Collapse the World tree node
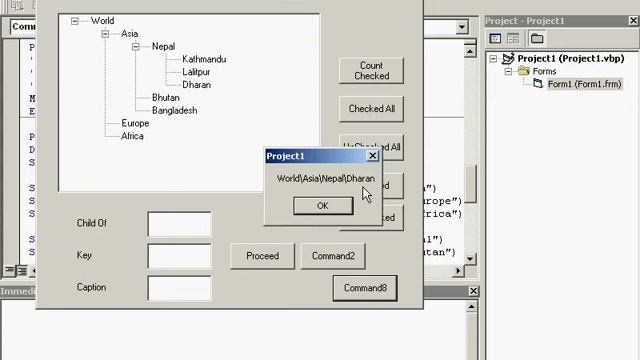The image size is (640, 360). pyautogui.click(x=75, y=21)
